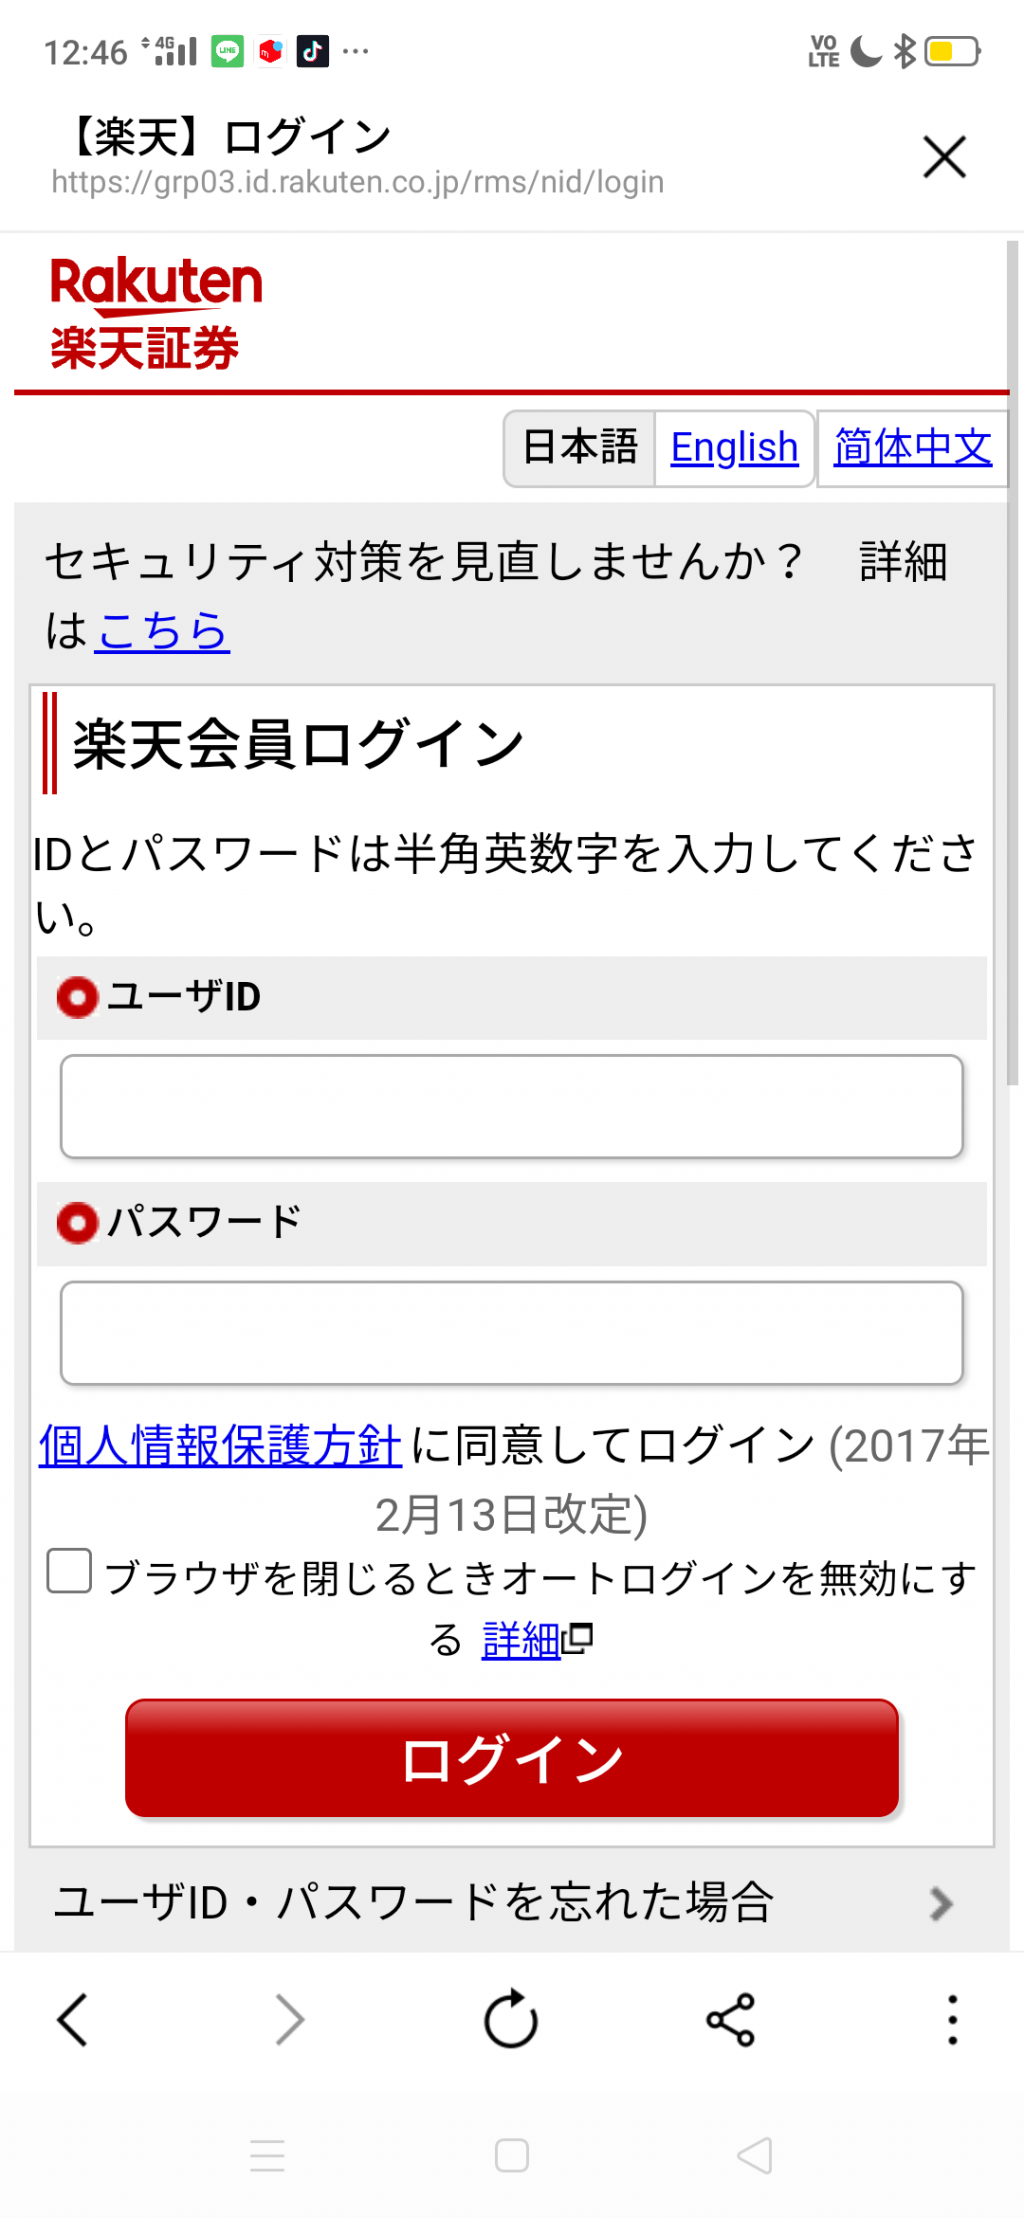Open the three-dot more options menu
Viewport: 1024px width, 2218px height.
click(x=952, y=2020)
